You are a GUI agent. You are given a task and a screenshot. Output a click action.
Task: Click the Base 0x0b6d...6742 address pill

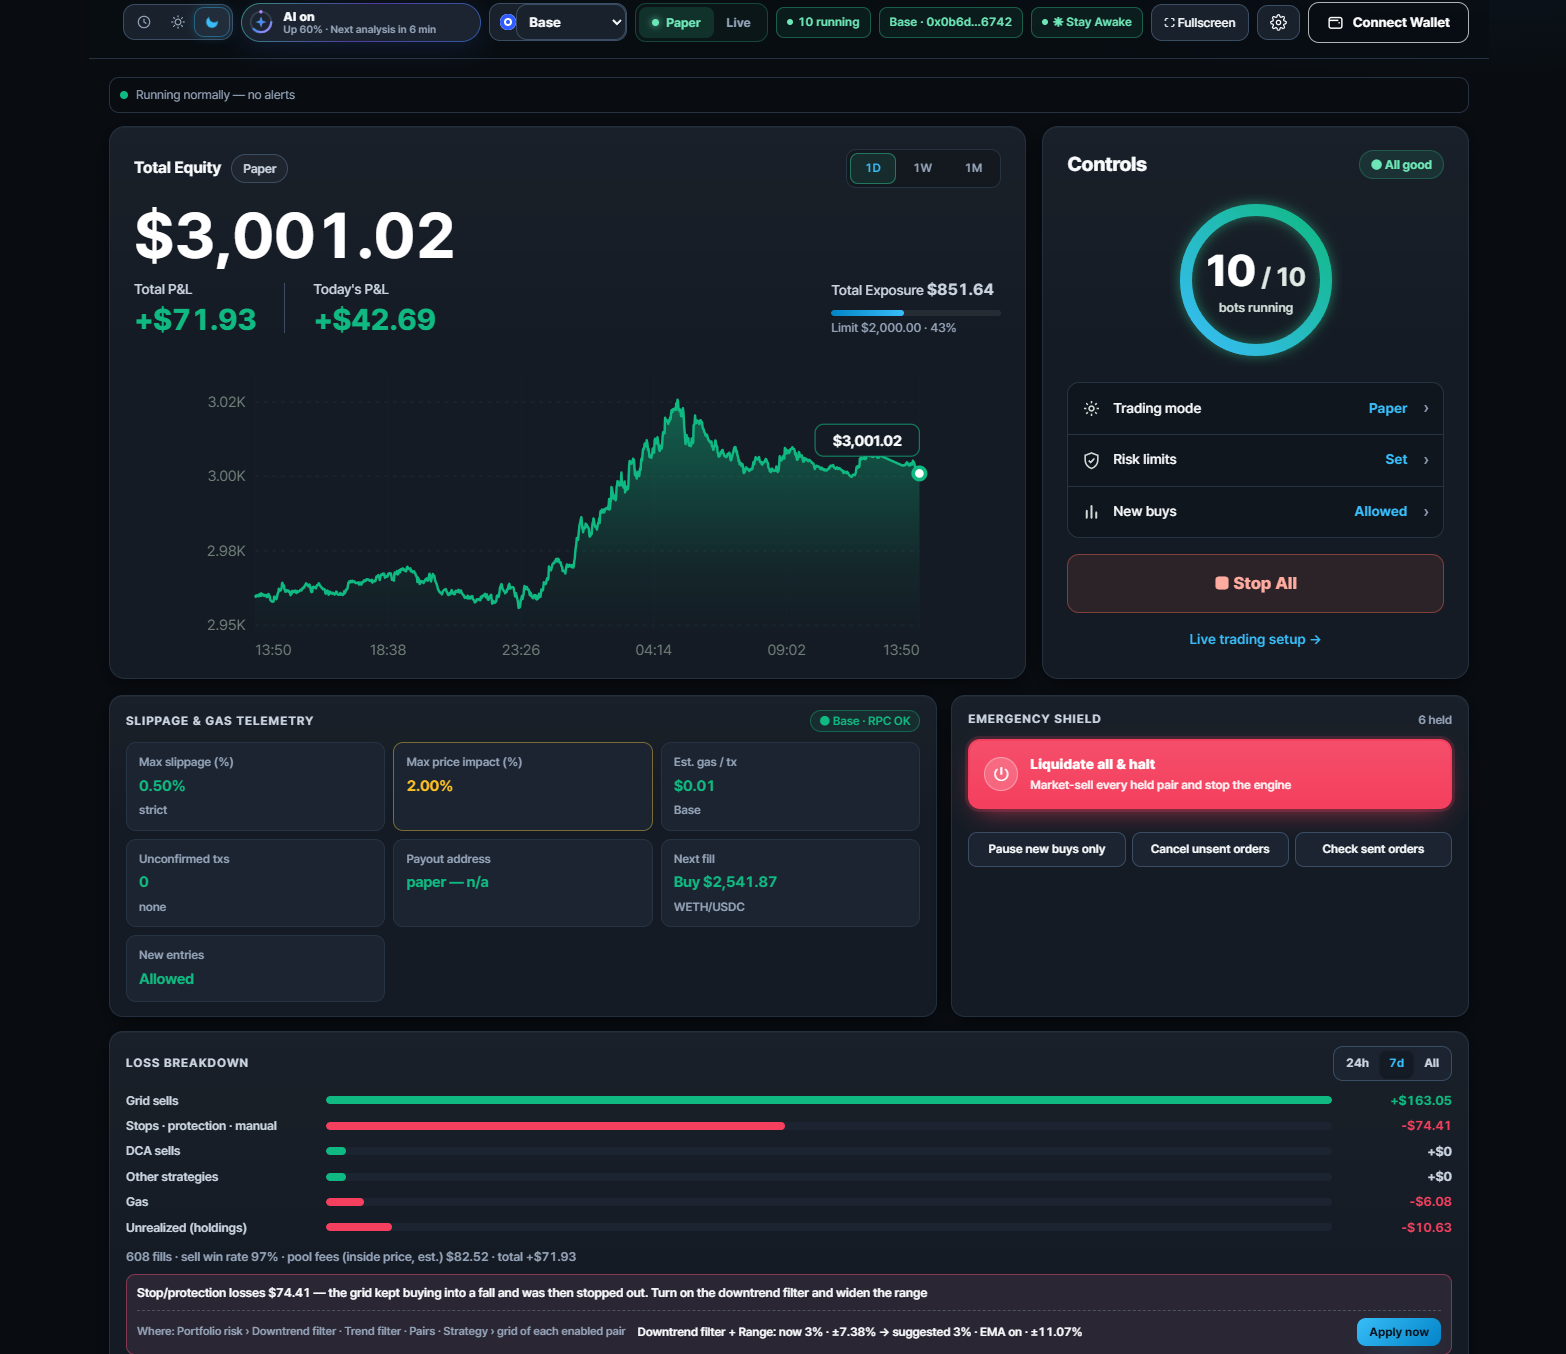[950, 22]
